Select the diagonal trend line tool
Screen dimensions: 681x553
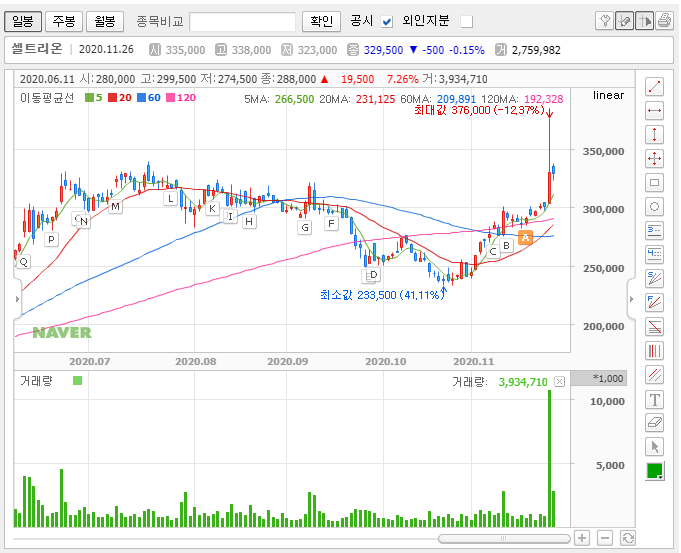click(x=655, y=86)
